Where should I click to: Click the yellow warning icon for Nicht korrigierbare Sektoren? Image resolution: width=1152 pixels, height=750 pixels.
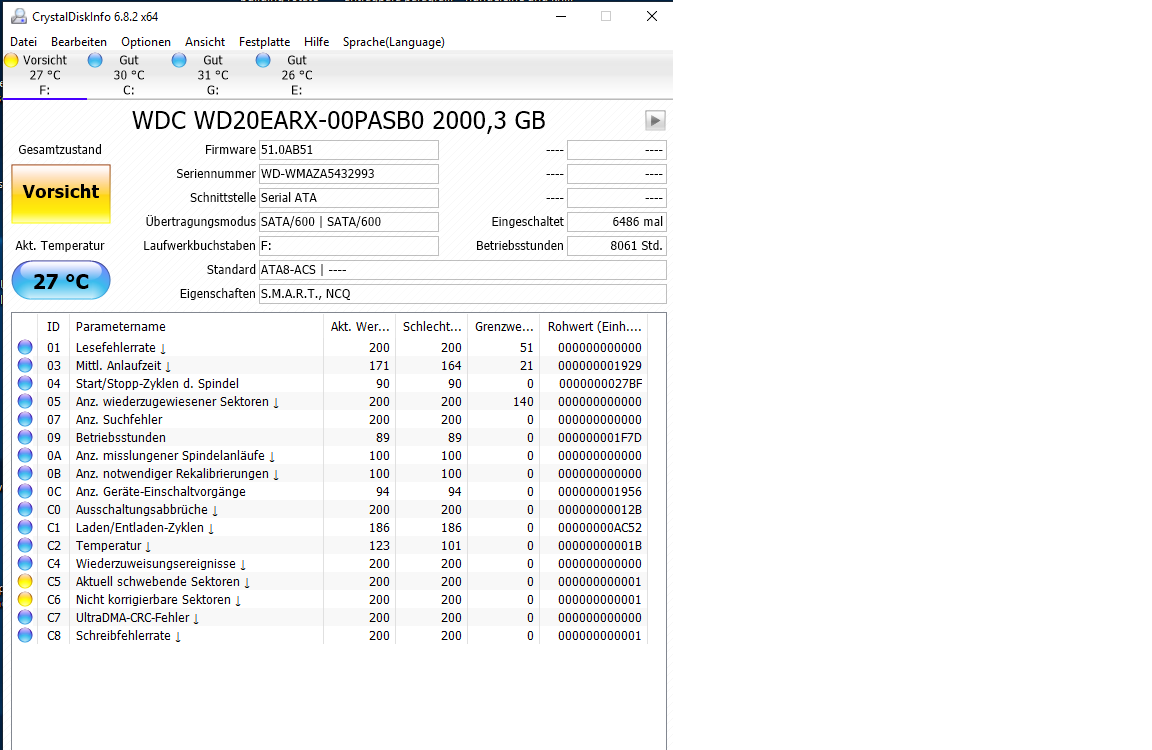[x=25, y=599]
